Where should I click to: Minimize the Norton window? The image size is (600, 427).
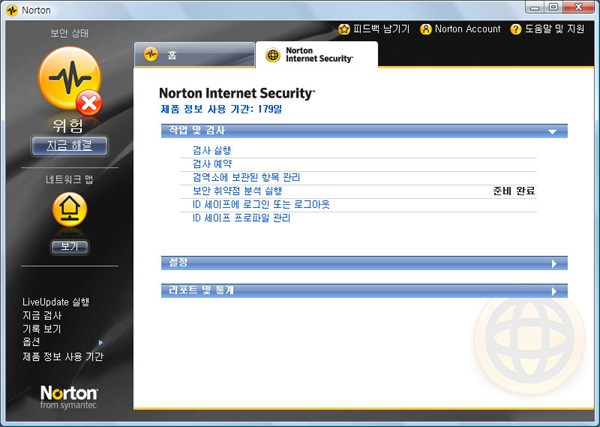coord(535,7)
